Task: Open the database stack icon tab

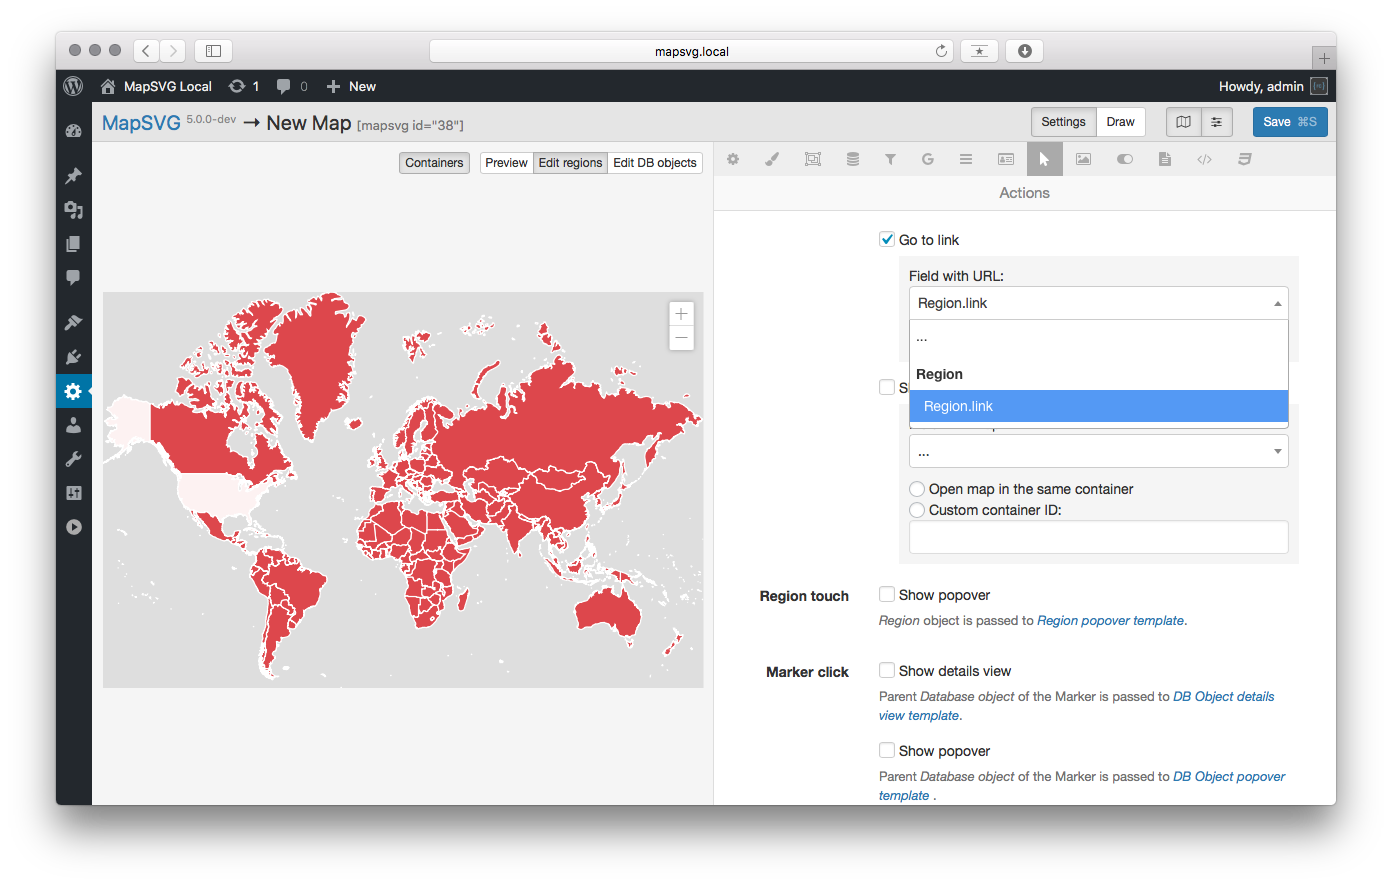Action: point(852,159)
